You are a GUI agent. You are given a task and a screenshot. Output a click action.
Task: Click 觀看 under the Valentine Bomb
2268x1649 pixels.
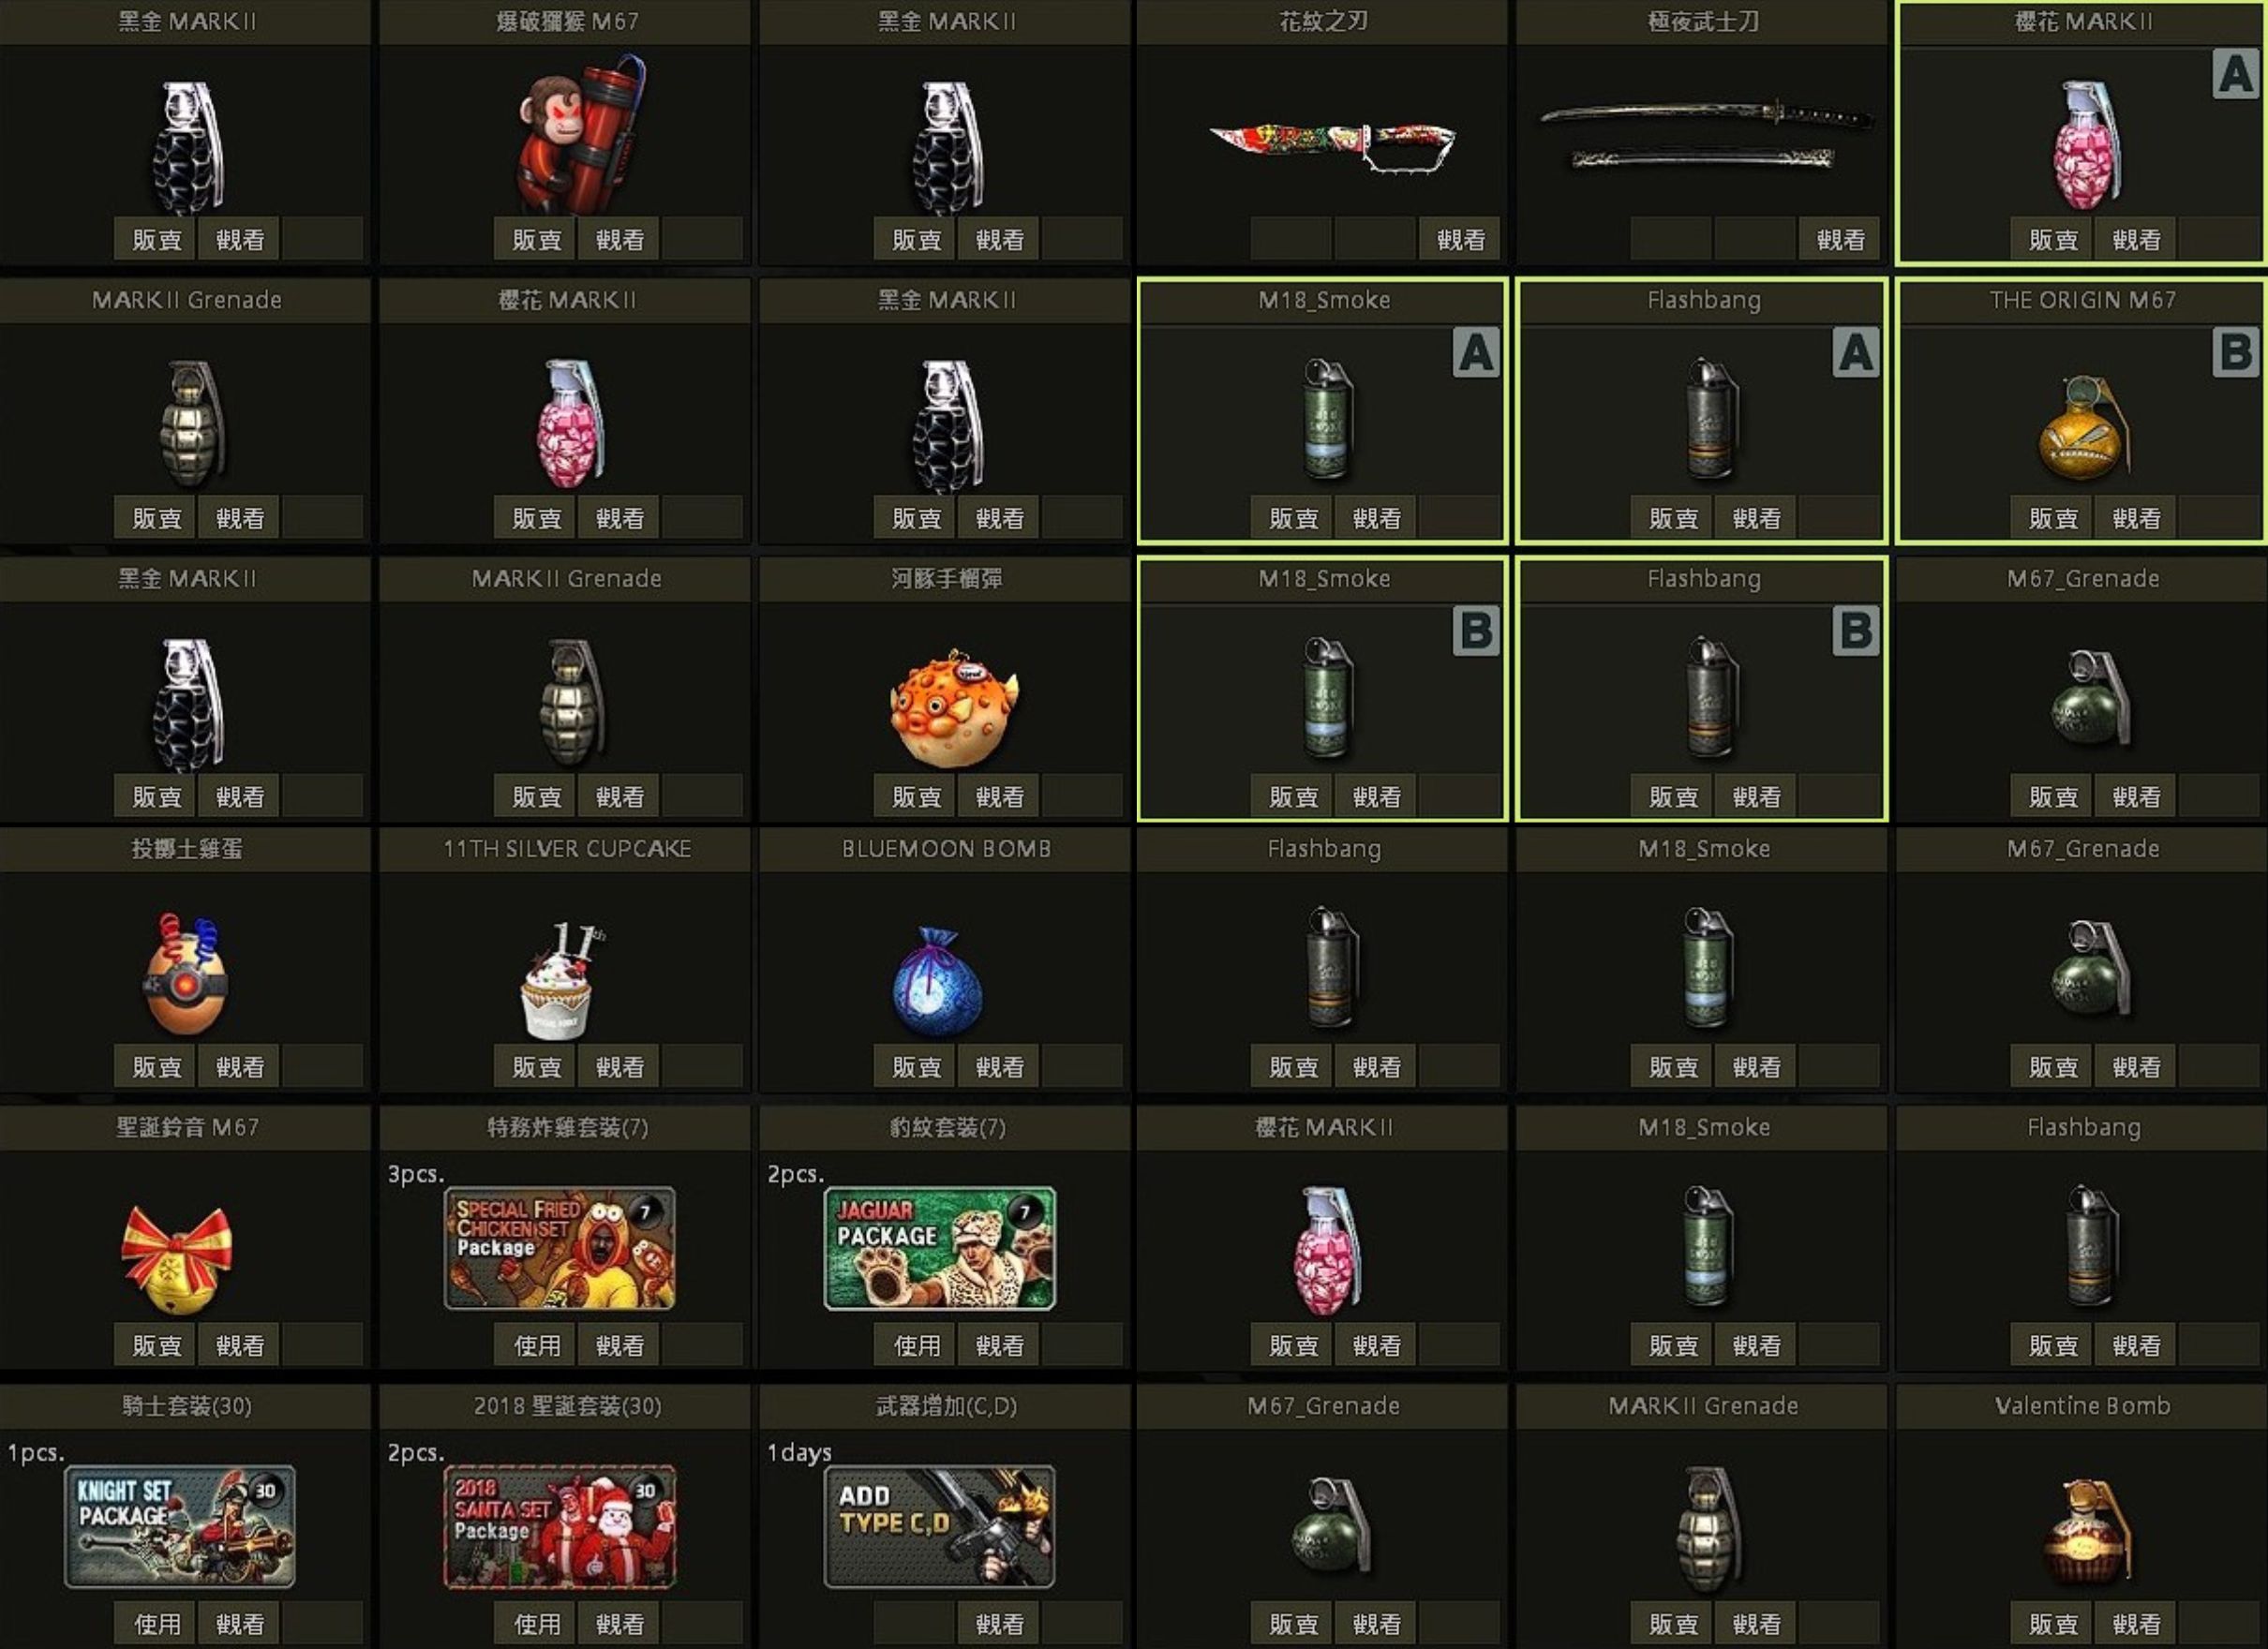click(2136, 1623)
